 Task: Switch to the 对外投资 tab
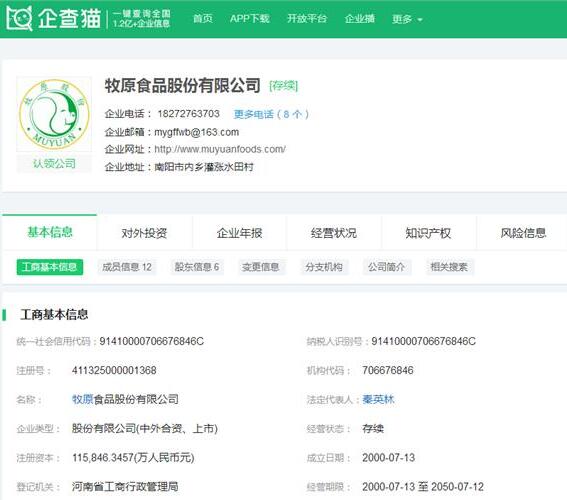[144, 233]
